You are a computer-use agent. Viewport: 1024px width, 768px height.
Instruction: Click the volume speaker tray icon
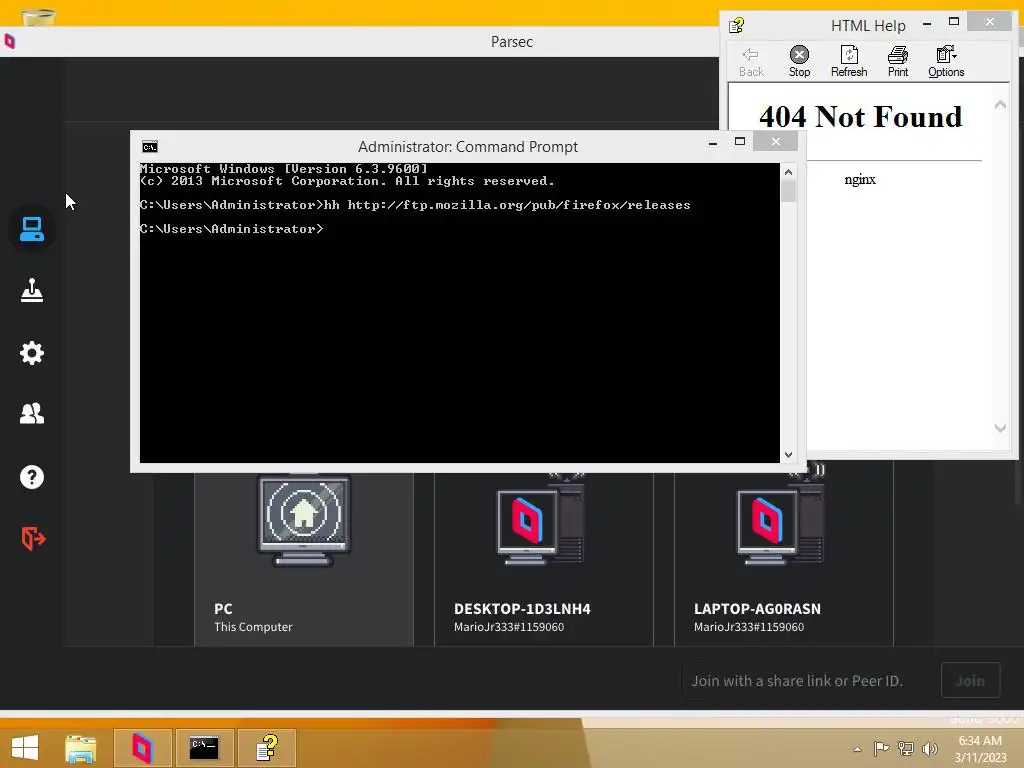point(930,748)
